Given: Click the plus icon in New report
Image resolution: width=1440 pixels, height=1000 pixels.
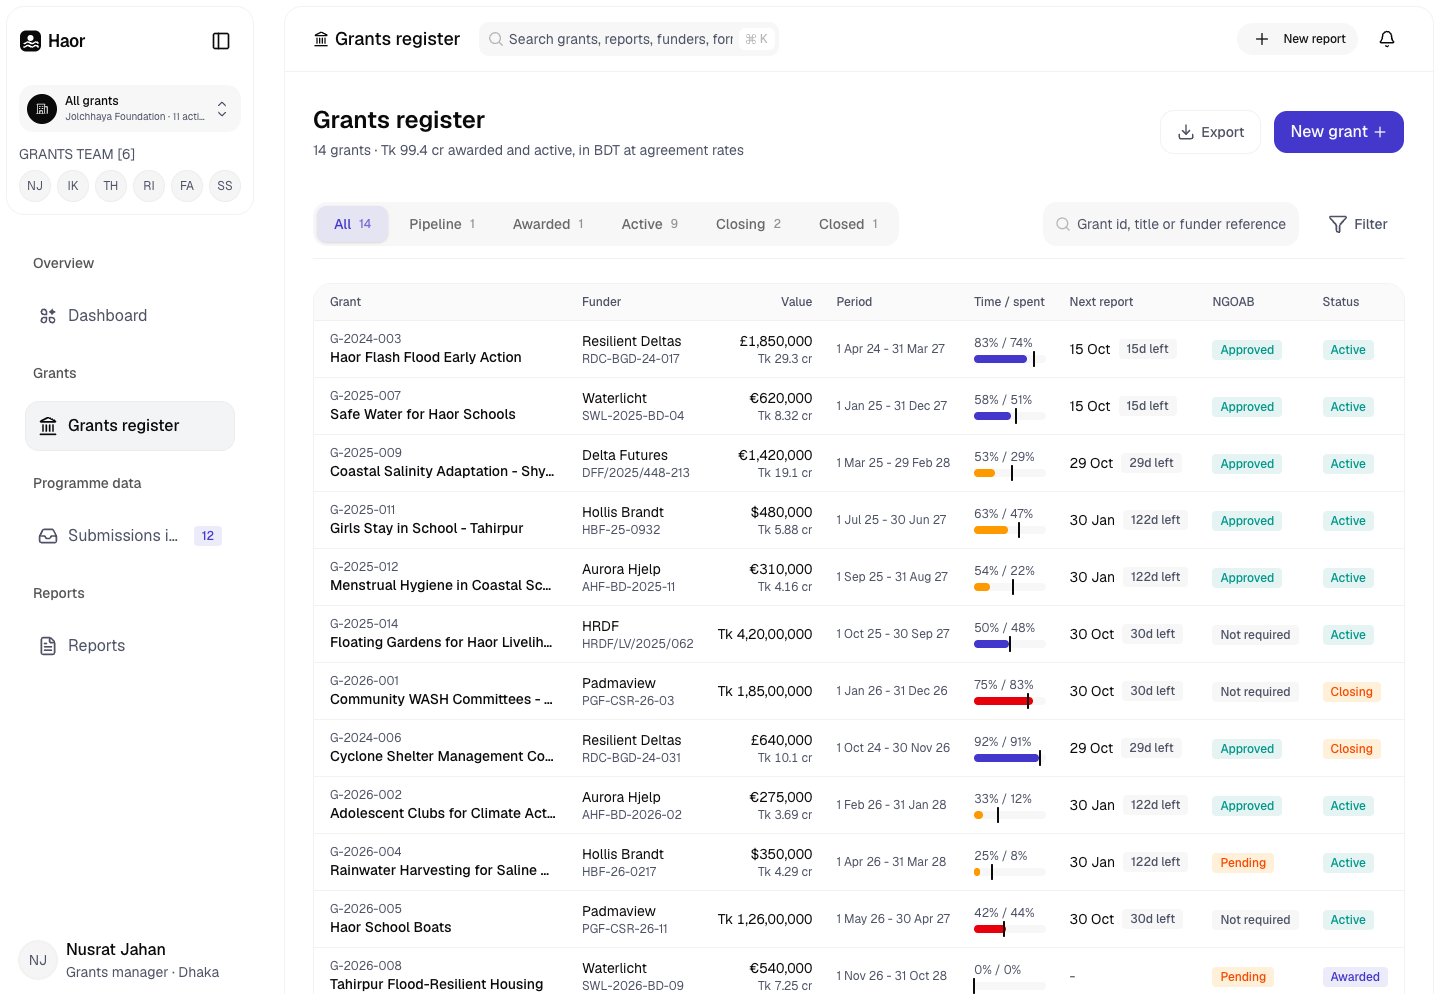Looking at the screenshot, I should pyautogui.click(x=1262, y=39).
